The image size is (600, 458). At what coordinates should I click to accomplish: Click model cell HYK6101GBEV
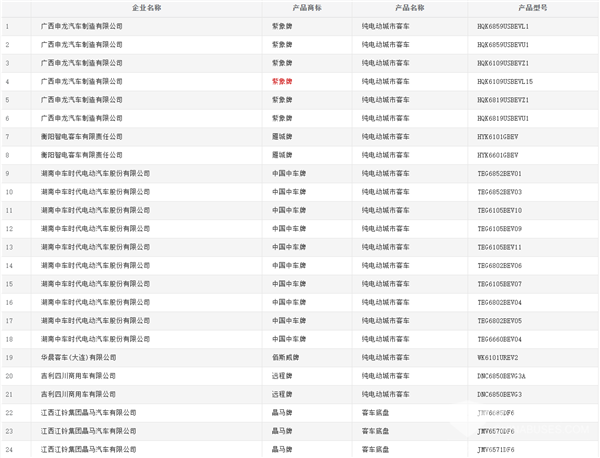(x=499, y=136)
